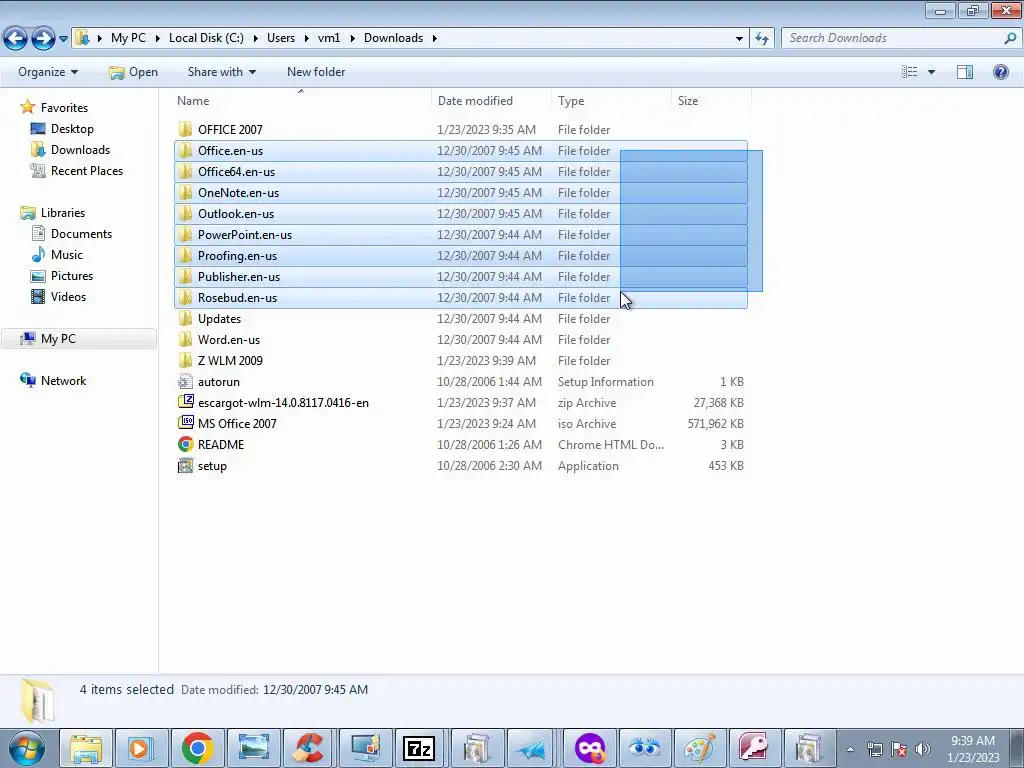This screenshot has height=768, width=1024.
Task: Open Windows Explorer from the taskbar
Action: pyautogui.click(x=86, y=748)
